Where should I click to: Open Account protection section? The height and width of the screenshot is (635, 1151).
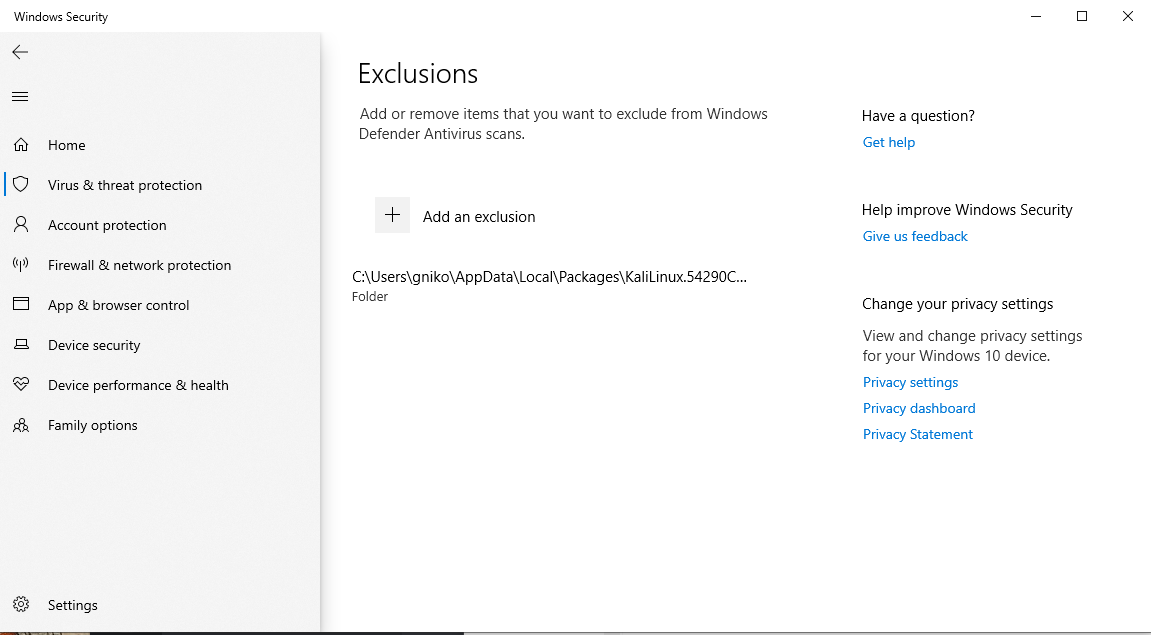pyautogui.click(x=107, y=225)
